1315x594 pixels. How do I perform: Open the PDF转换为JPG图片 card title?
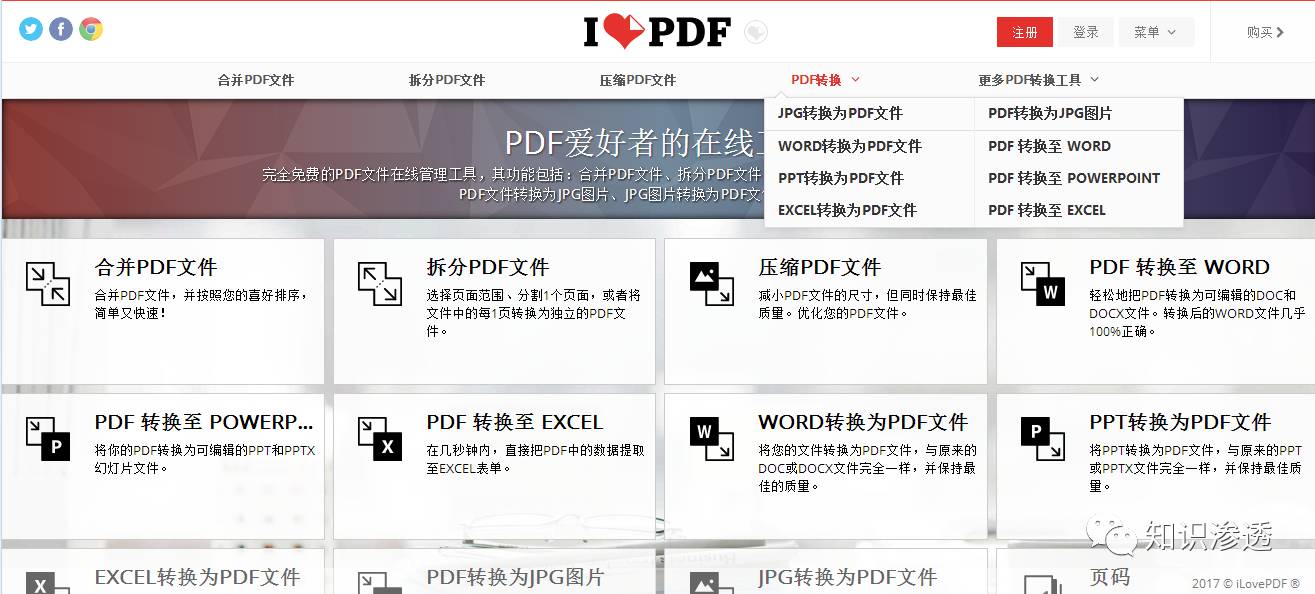coord(515,578)
